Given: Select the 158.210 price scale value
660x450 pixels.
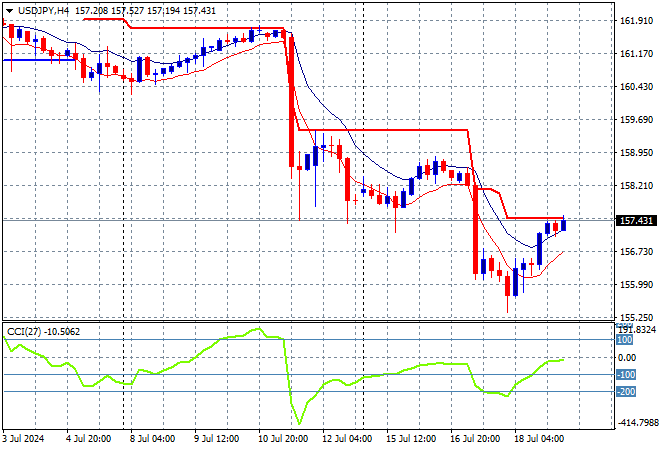Looking at the screenshot, I should click(636, 186).
